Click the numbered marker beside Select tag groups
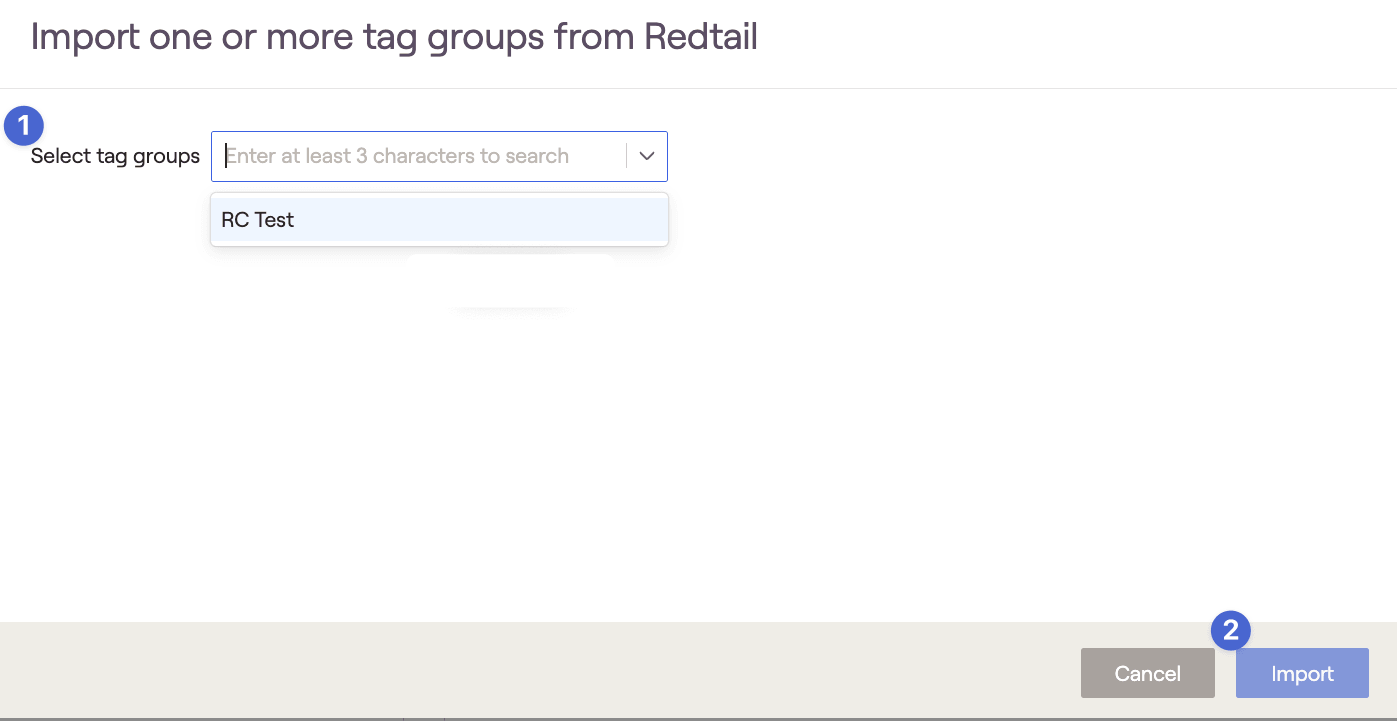 [x=24, y=126]
